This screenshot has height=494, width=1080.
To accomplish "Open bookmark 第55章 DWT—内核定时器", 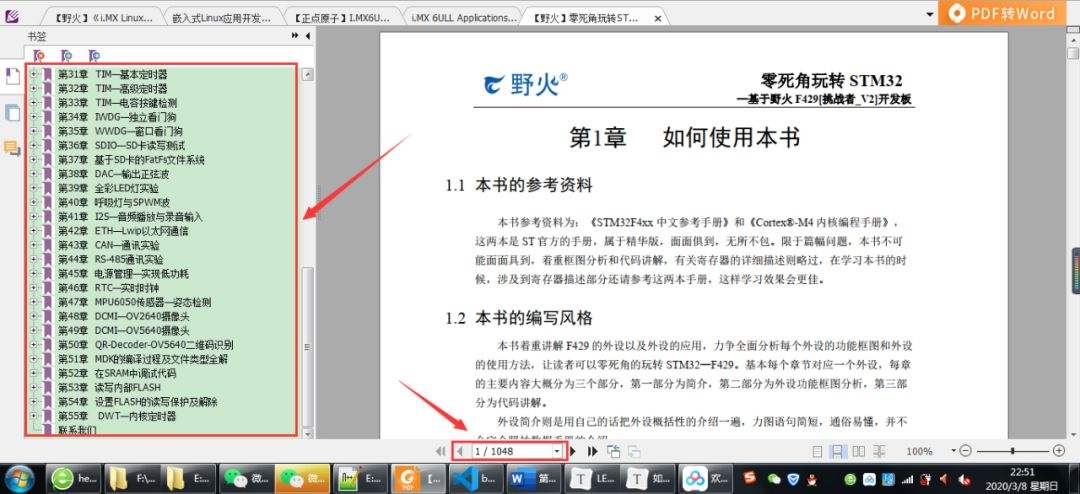I will [x=117, y=416].
